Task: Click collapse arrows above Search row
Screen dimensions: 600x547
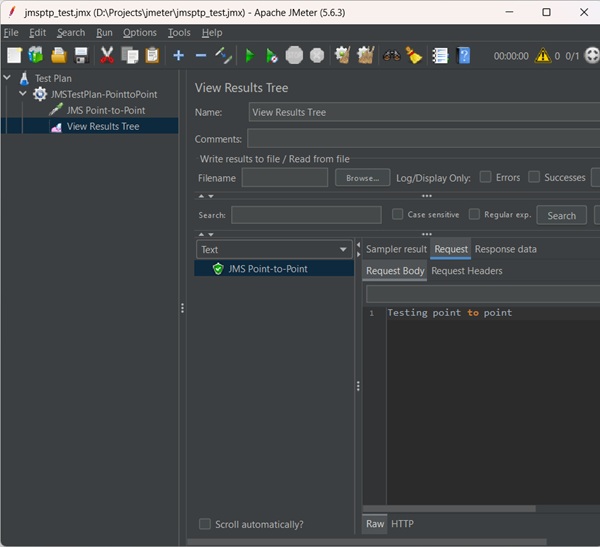Action: coord(206,196)
